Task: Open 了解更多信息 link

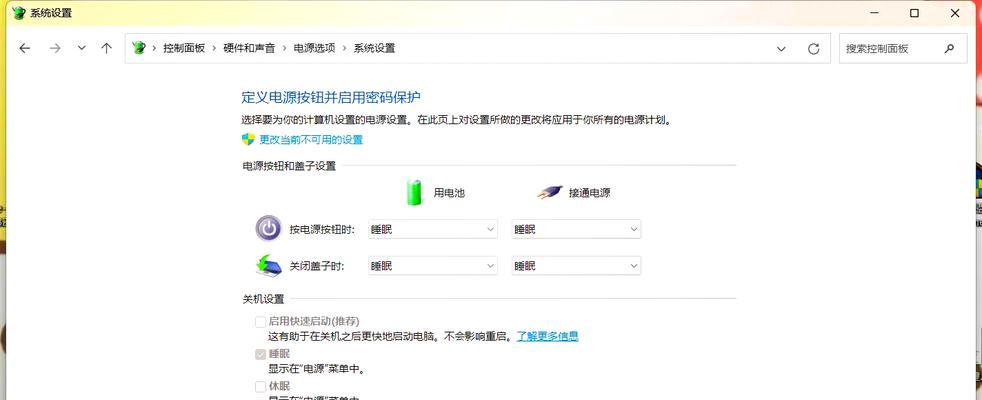Action: (547, 336)
